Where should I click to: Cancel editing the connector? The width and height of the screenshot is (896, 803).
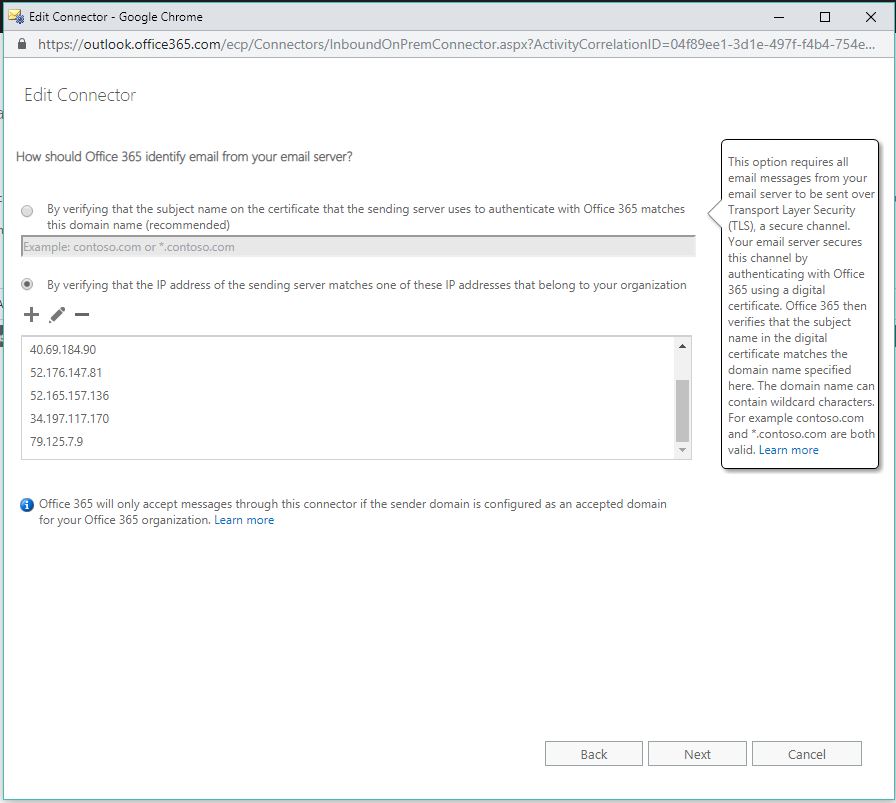807,754
